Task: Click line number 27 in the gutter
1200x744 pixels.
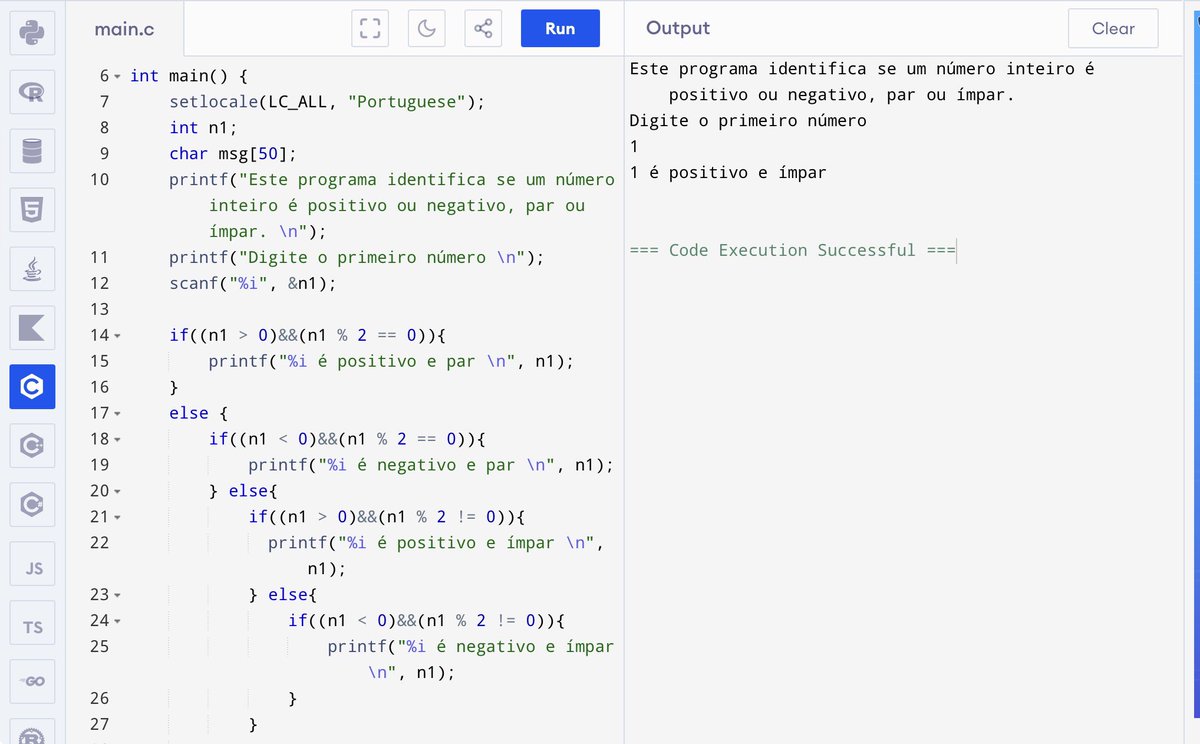Action: pos(99,724)
